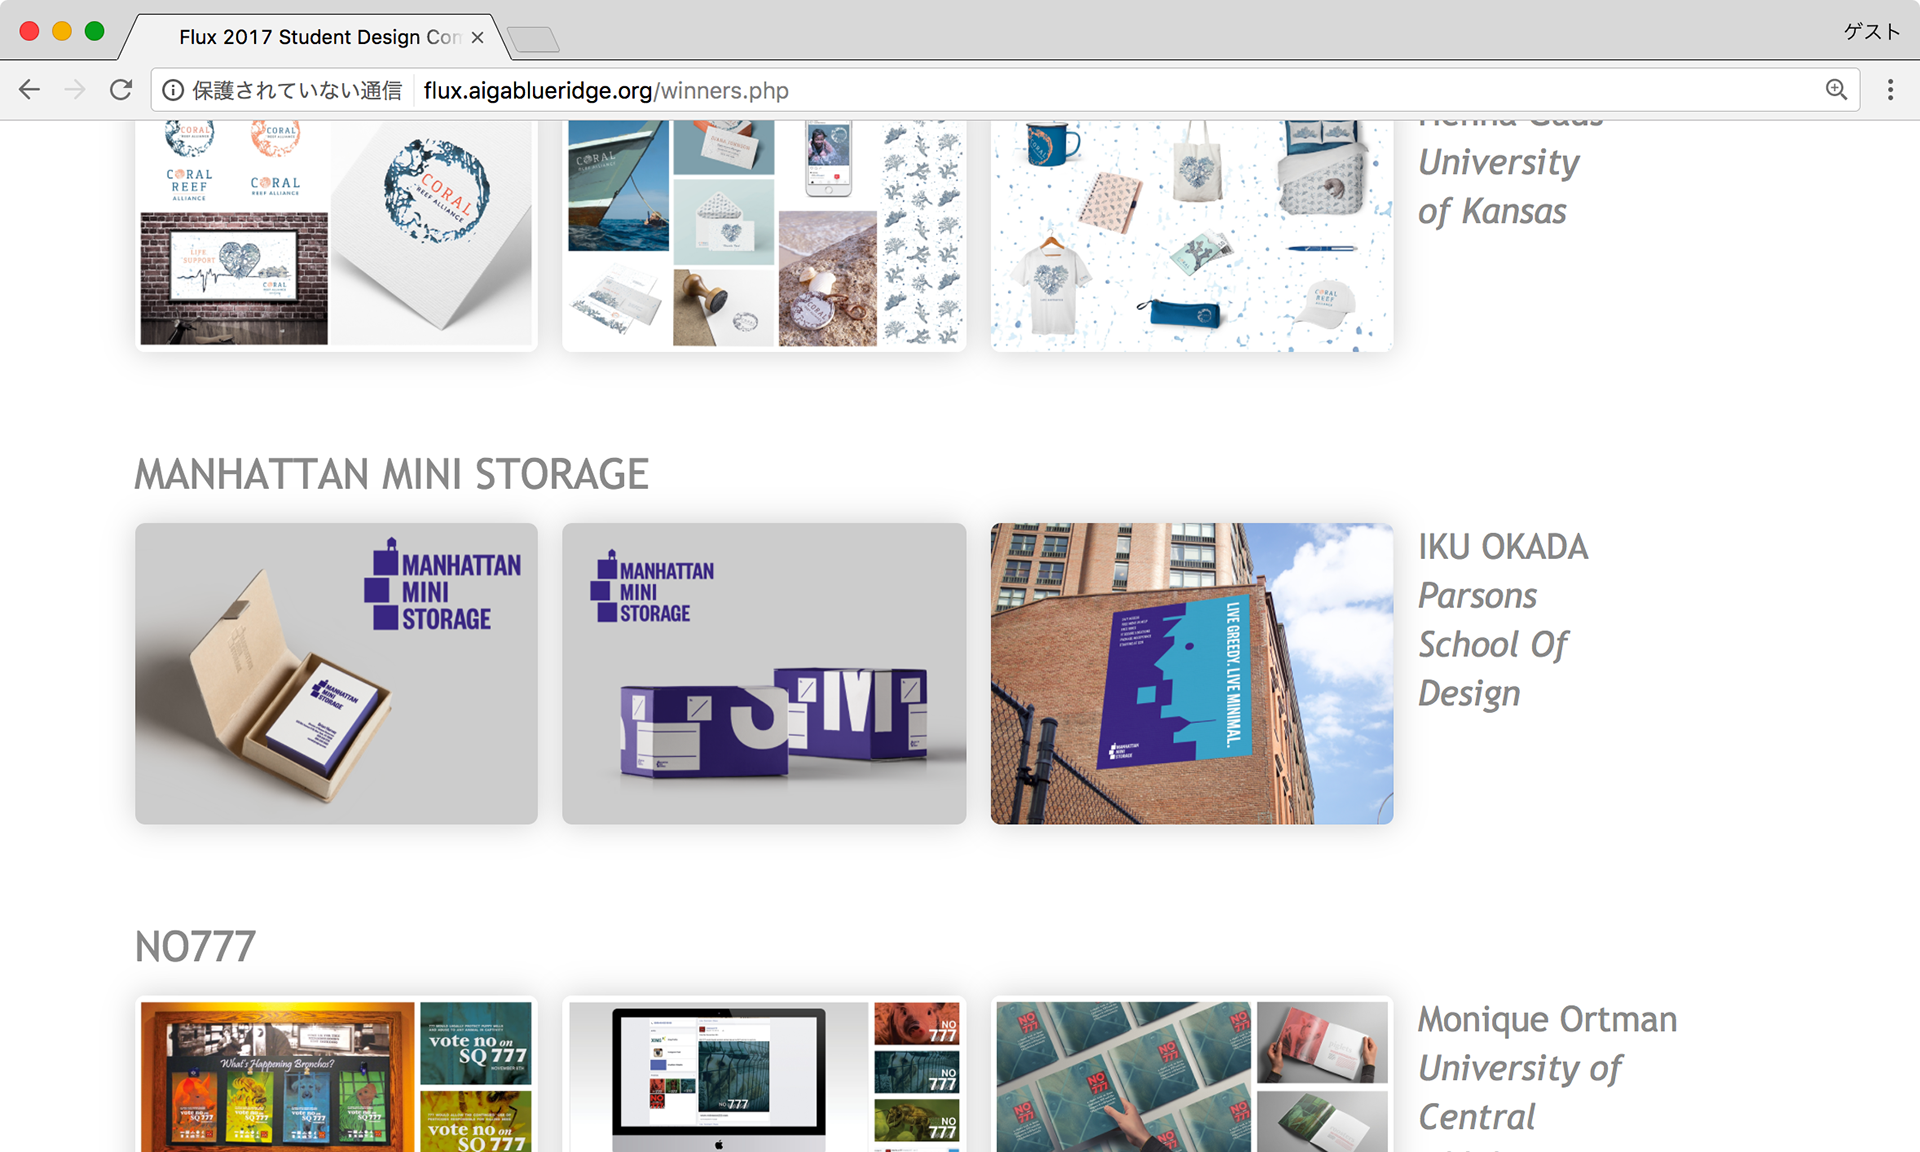Click the zoom magnifier icon in address bar
The width and height of the screenshot is (1920, 1152).
[x=1836, y=90]
